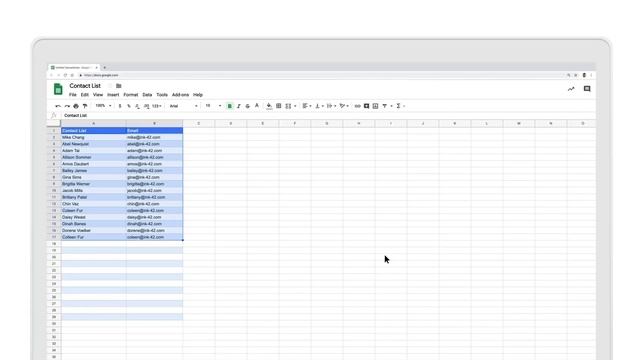Open the Edit menu
The width and height of the screenshot is (640, 360).
[x=84, y=95]
